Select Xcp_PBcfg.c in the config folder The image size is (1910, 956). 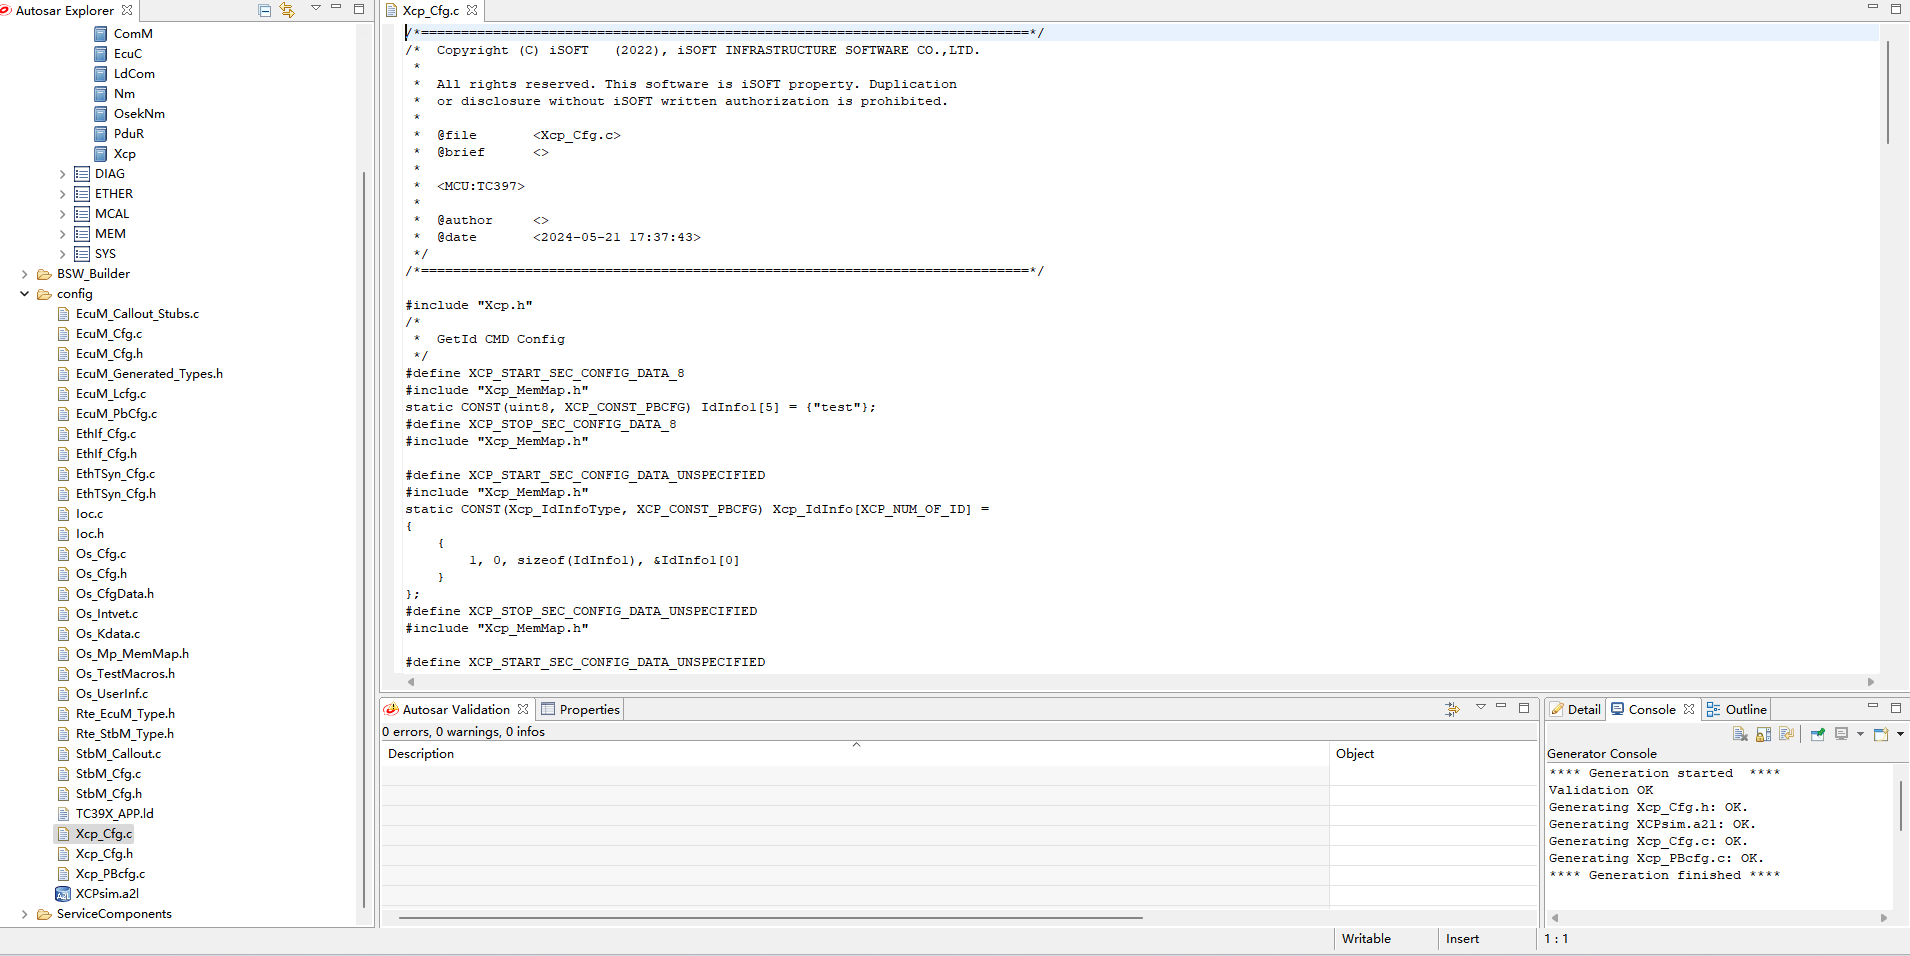(x=110, y=874)
